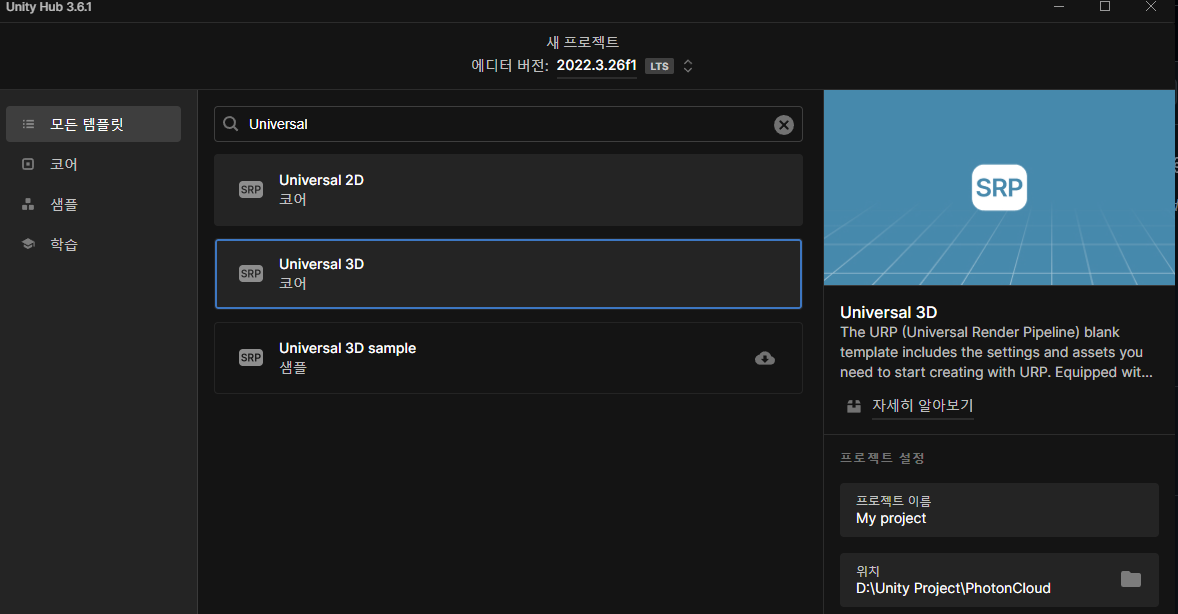Click the 에디터 버전 label

(x=509, y=66)
